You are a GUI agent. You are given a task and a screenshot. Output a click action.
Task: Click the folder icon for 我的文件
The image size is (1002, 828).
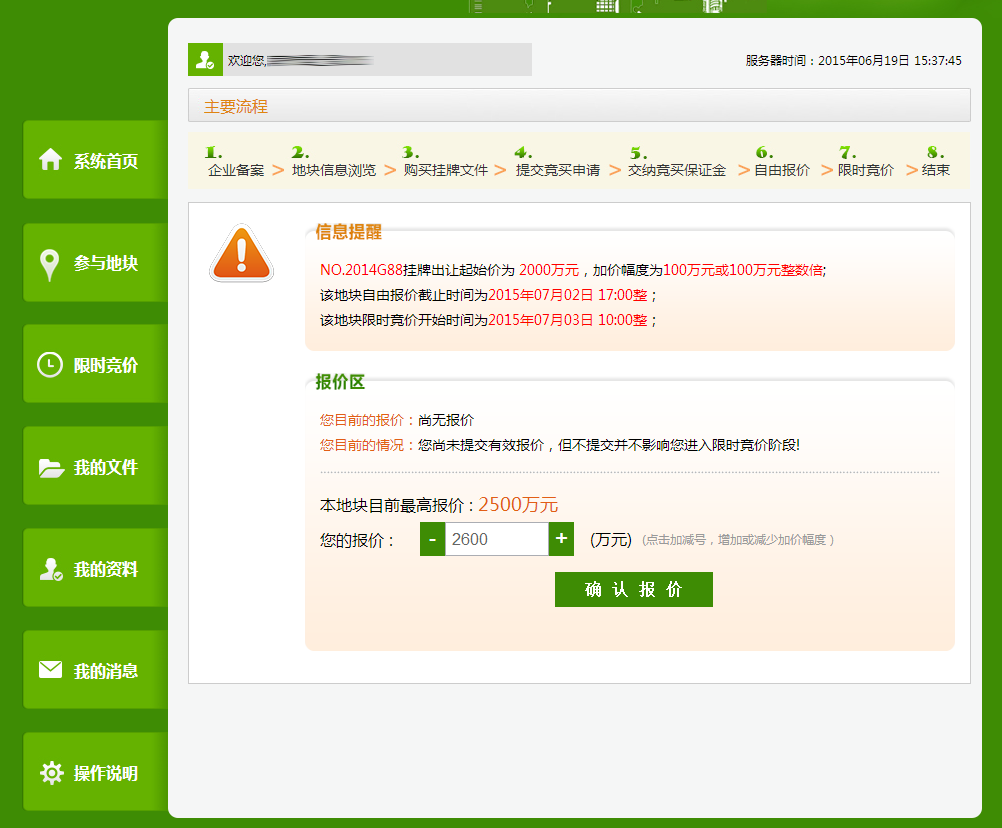50,467
